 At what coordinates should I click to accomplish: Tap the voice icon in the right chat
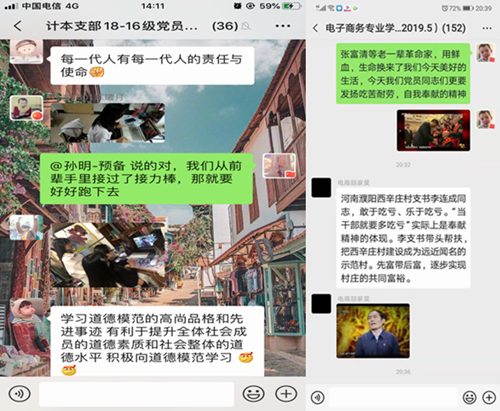317,397
